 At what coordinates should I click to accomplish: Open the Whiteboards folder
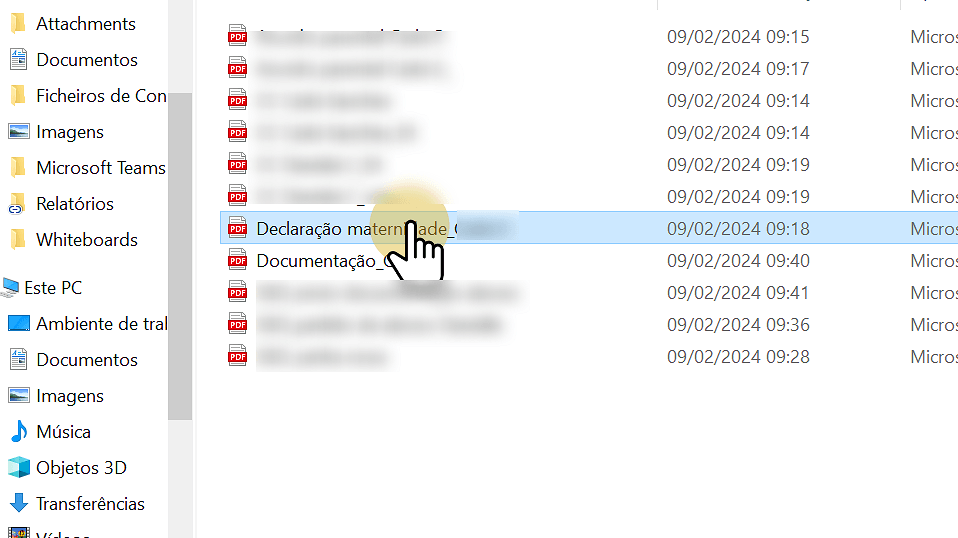pos(87,240)
